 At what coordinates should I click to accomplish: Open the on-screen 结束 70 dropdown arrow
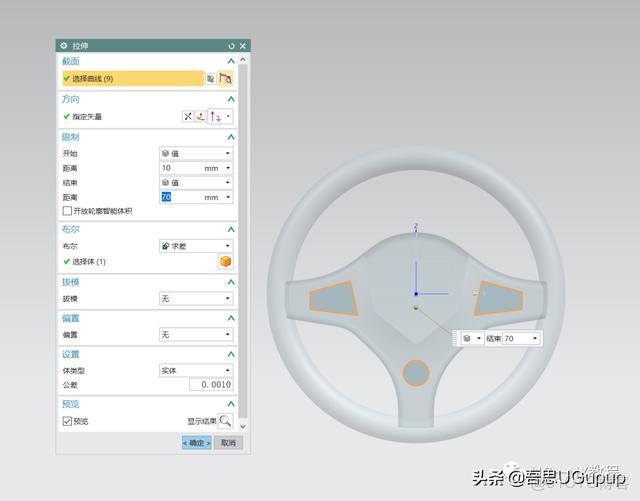pyautogui.click(x=535, y=338)
